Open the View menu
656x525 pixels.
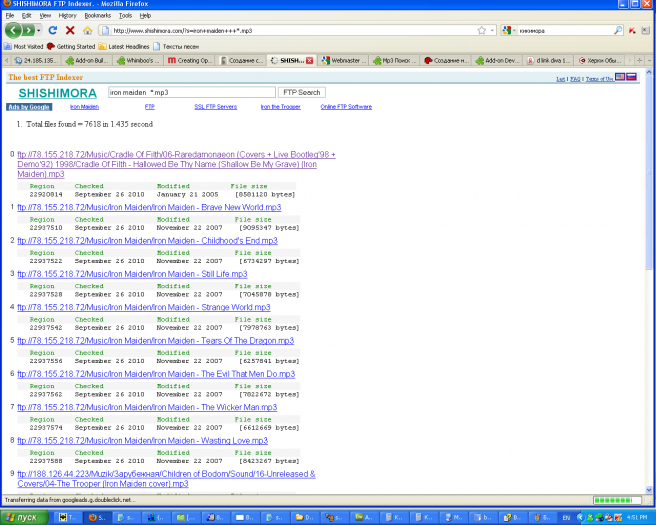[x=45, y=15]
